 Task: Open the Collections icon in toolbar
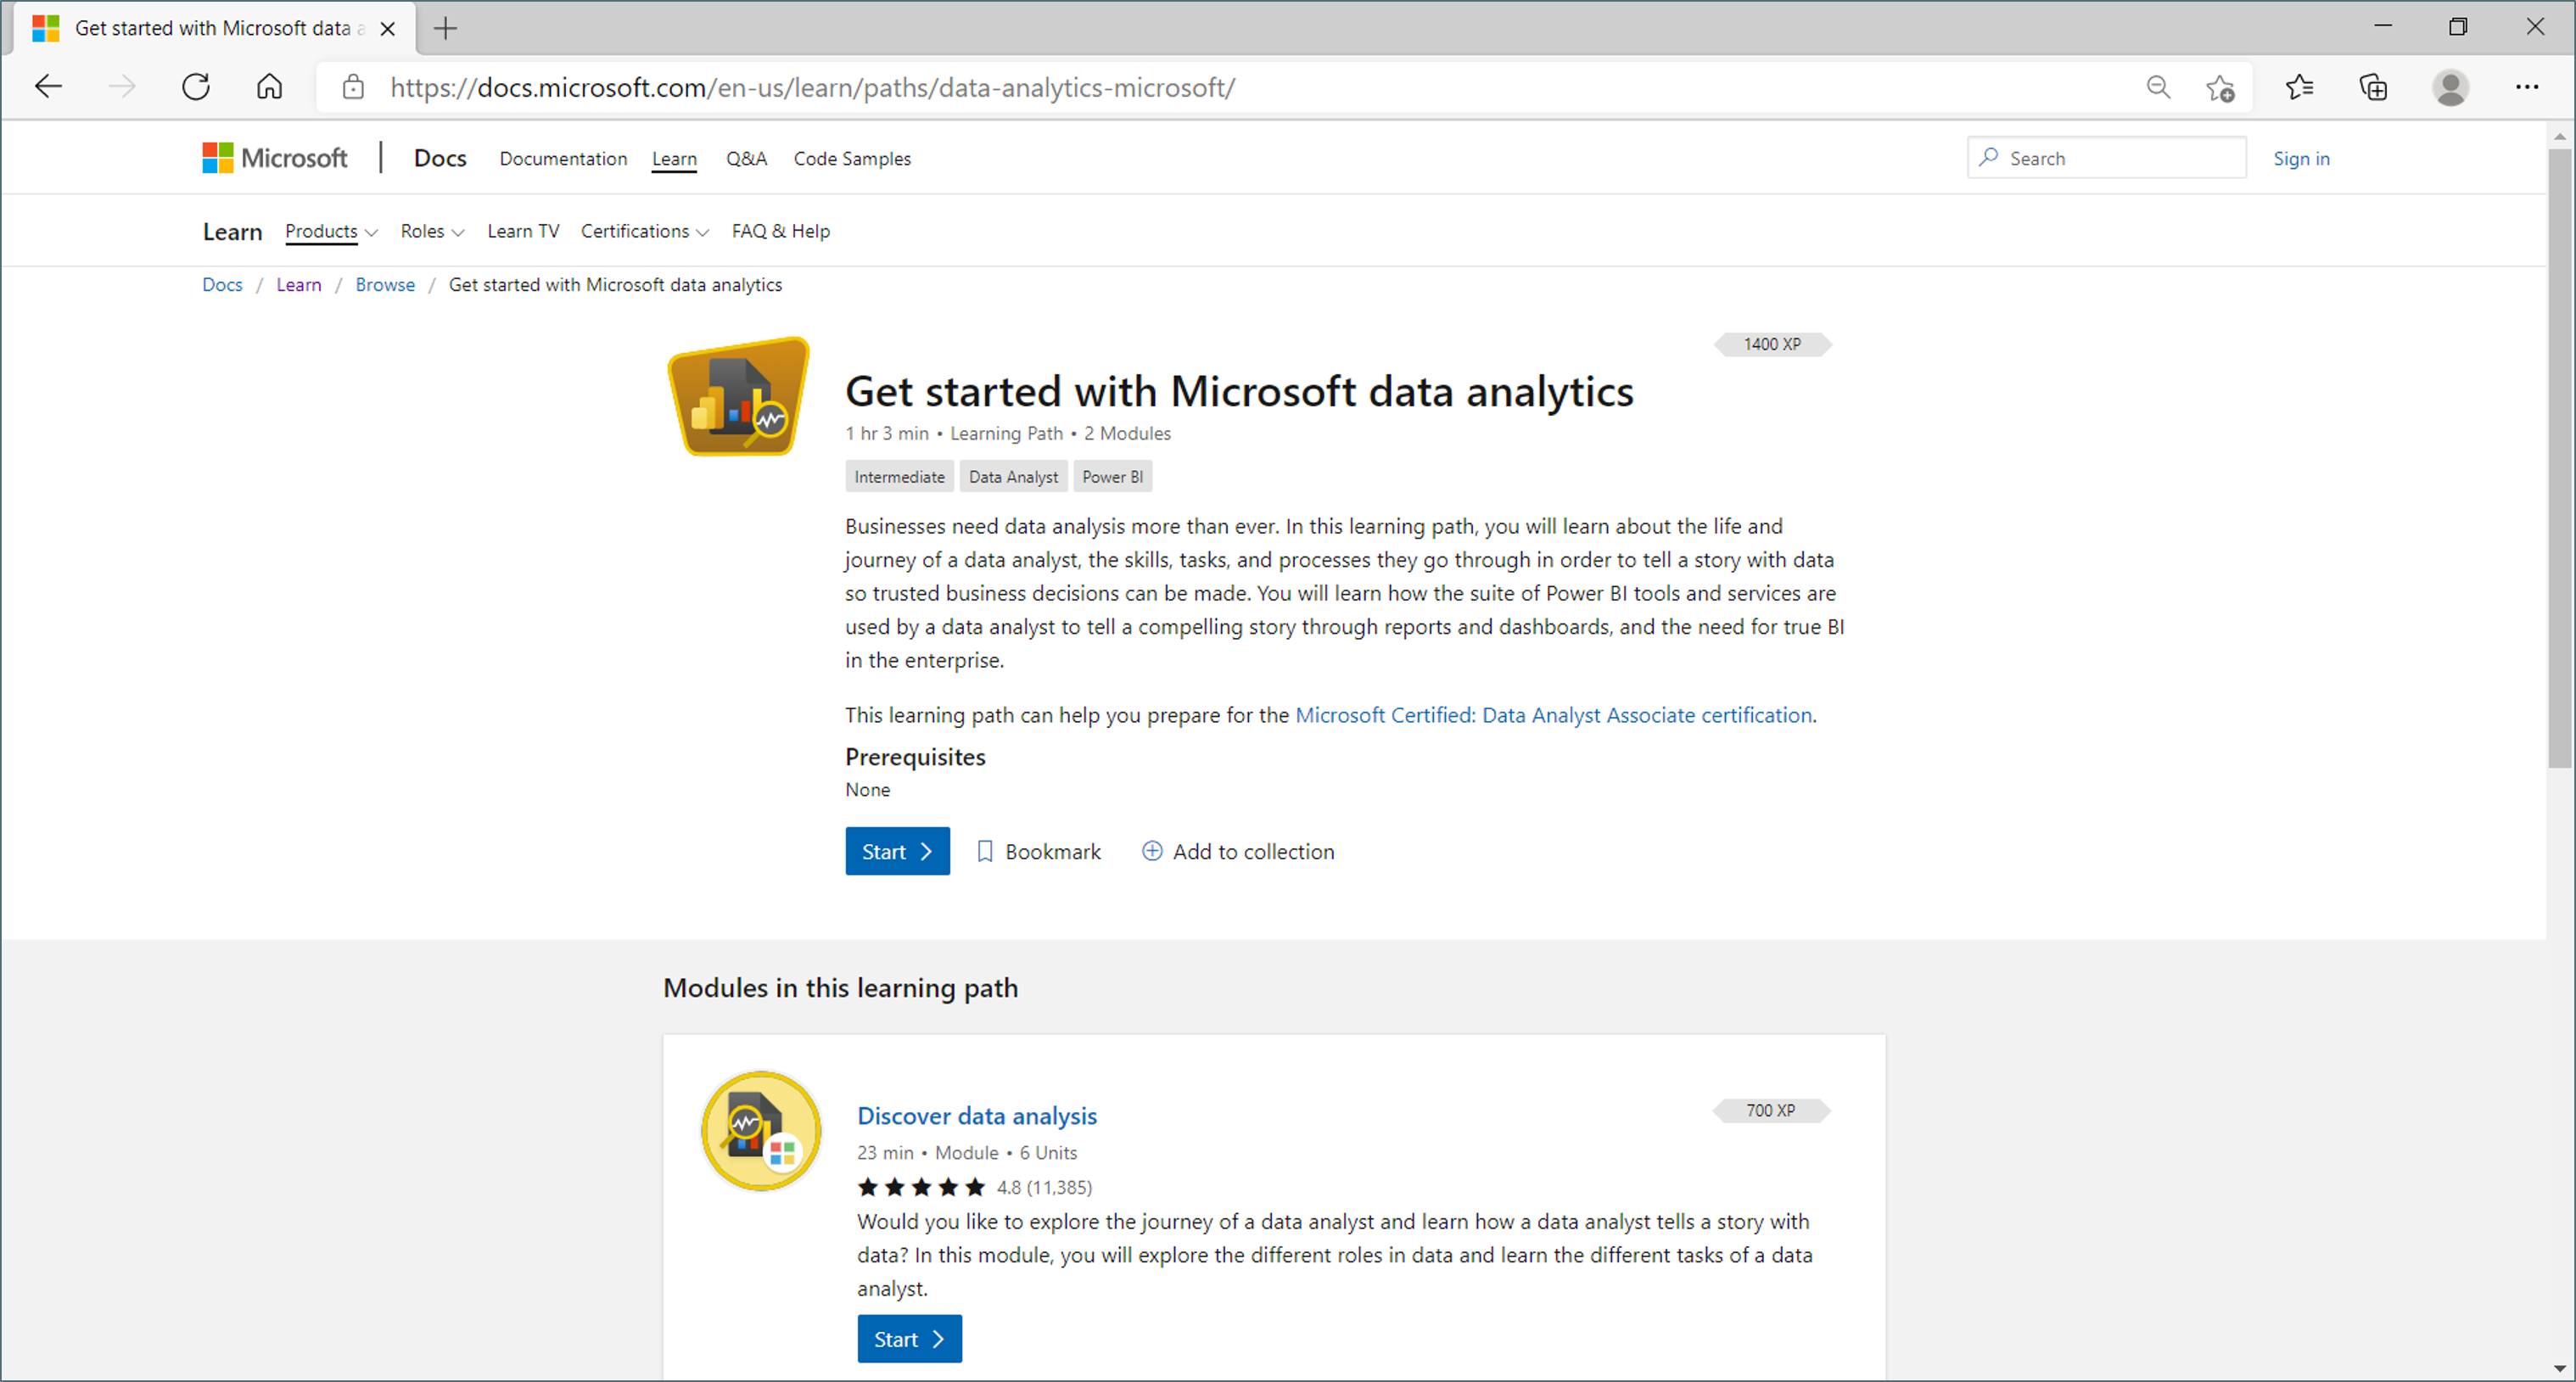[2373, 87]
